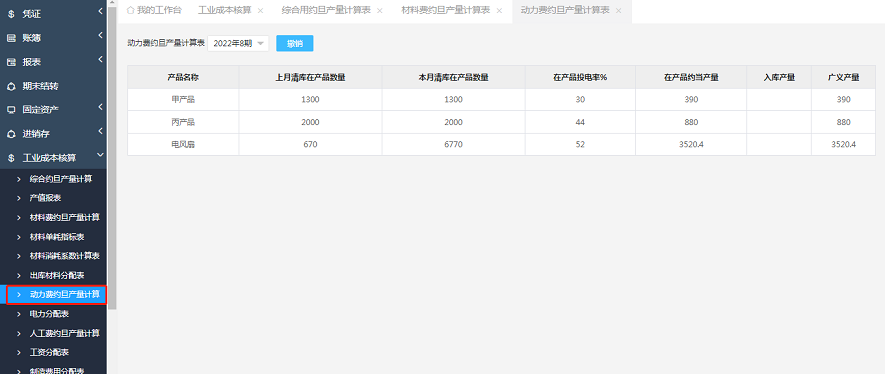
Task: Click the dollar icon beside 凭证
Action: tap(11, 14)
